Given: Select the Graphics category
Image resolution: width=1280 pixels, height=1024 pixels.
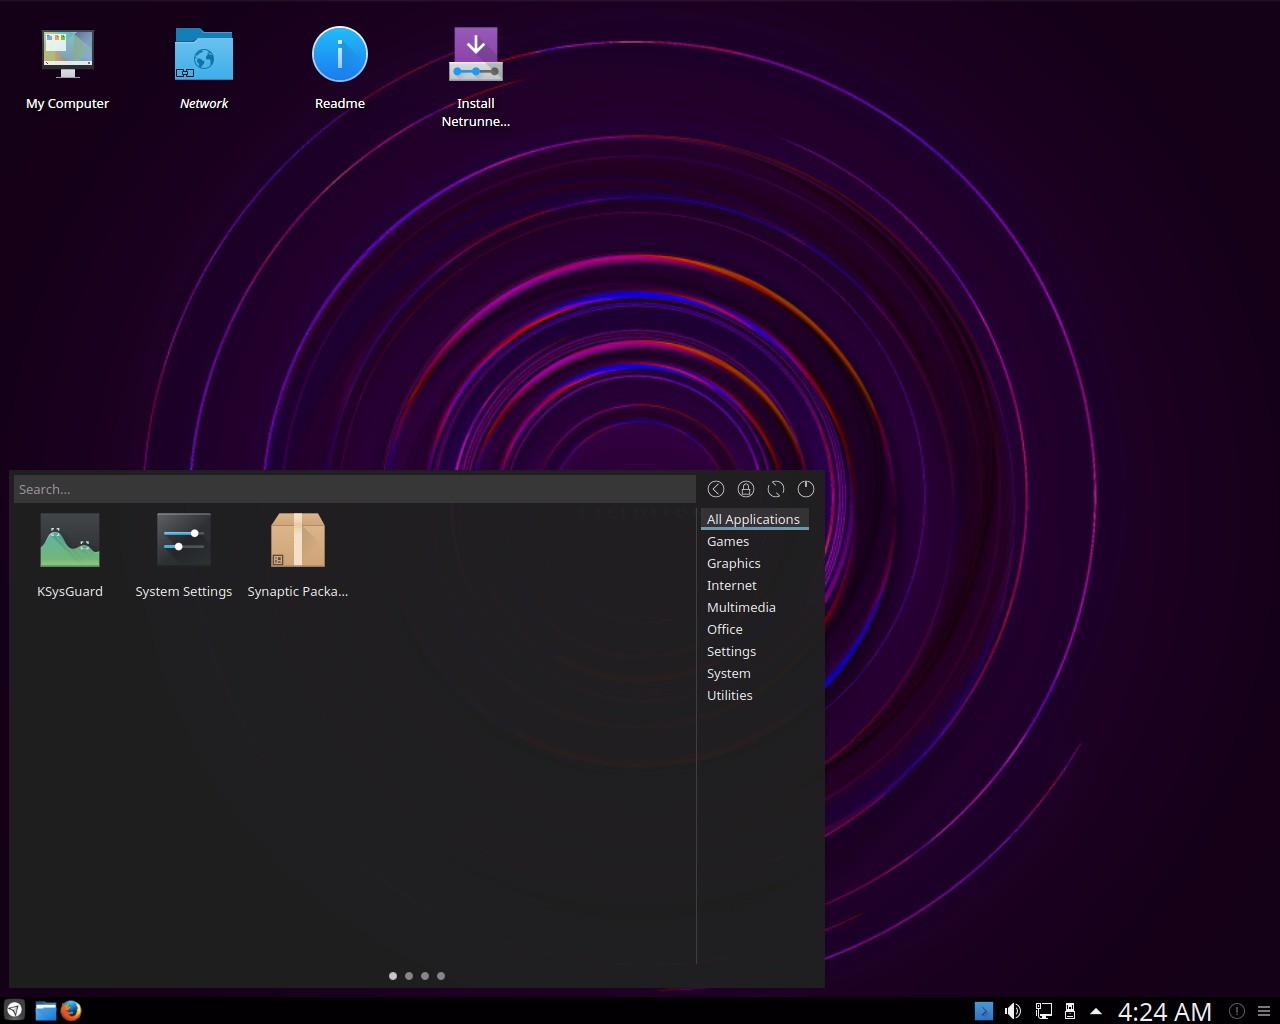Looking at the screenshot, I should (734, 563).
